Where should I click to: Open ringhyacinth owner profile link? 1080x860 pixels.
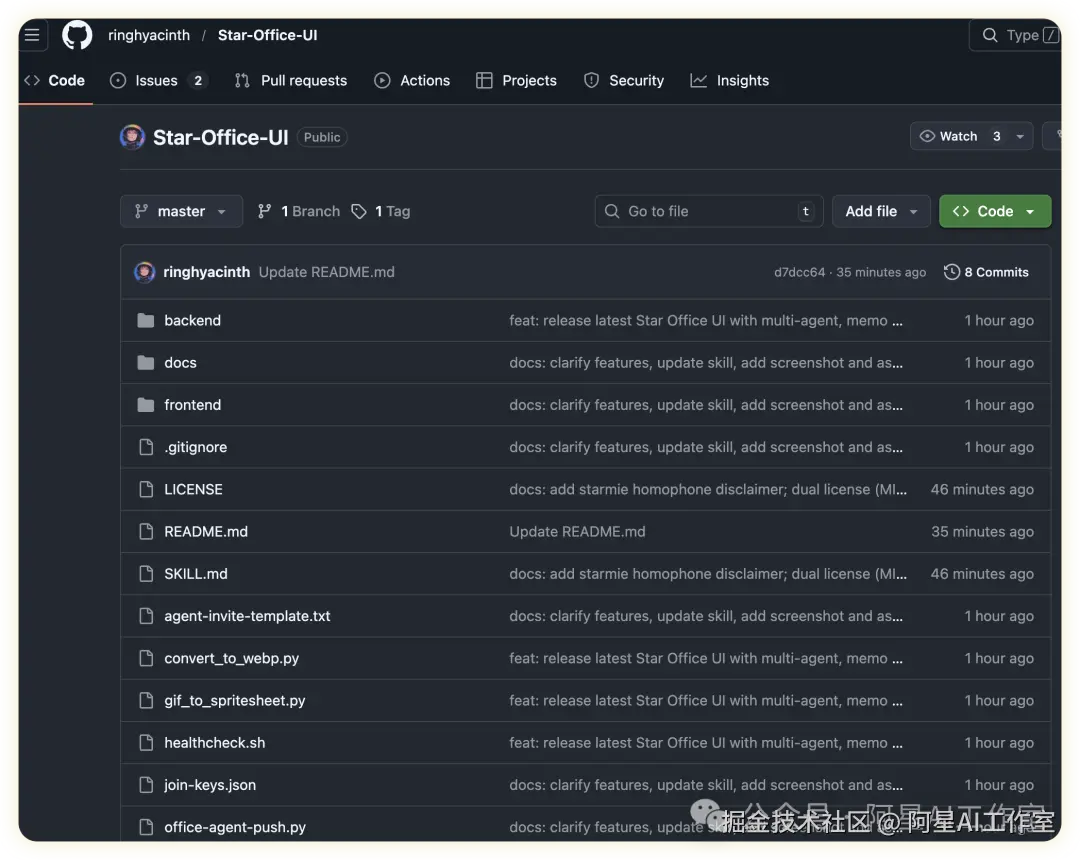[149, 35]
